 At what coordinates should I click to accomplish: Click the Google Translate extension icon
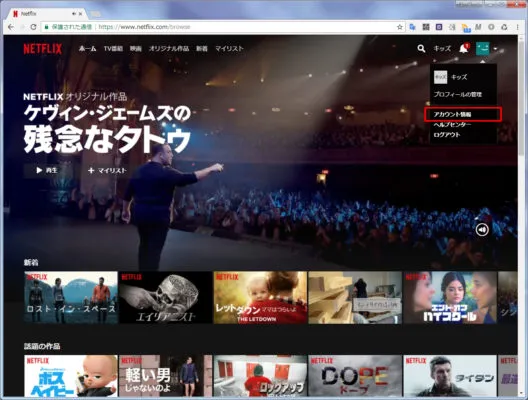(412, 27)
